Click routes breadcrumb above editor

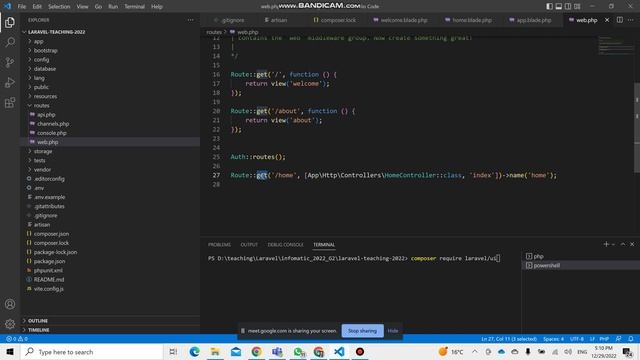click(x=213, y=32)
